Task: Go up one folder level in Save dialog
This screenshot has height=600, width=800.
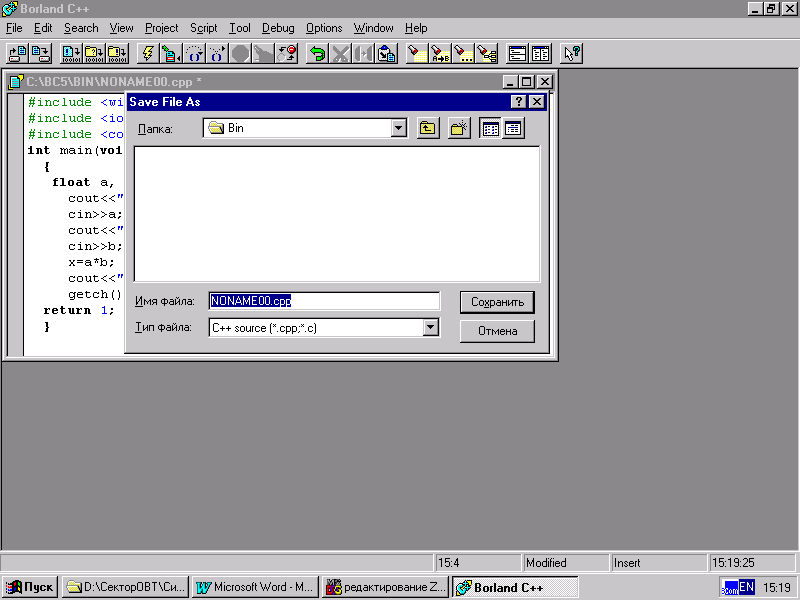Action: [x=428, y=129]
